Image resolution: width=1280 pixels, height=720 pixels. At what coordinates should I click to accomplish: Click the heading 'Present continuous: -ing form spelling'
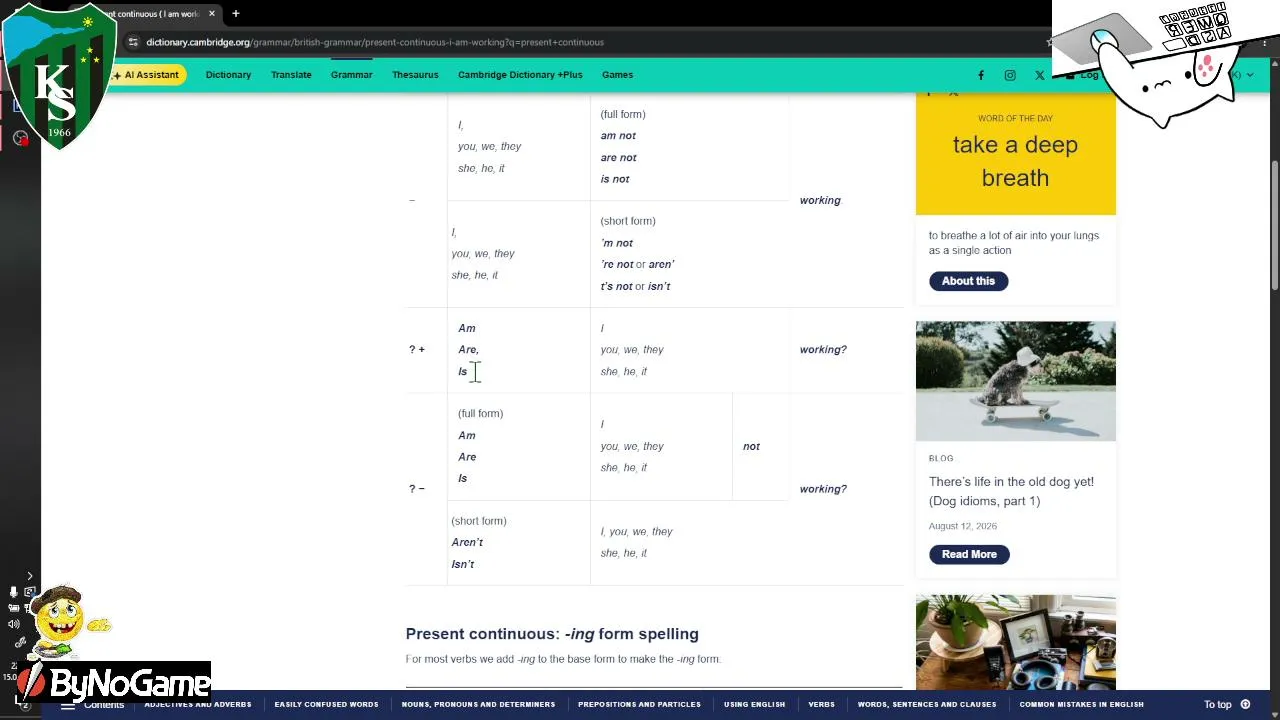(x=552, y=634)
